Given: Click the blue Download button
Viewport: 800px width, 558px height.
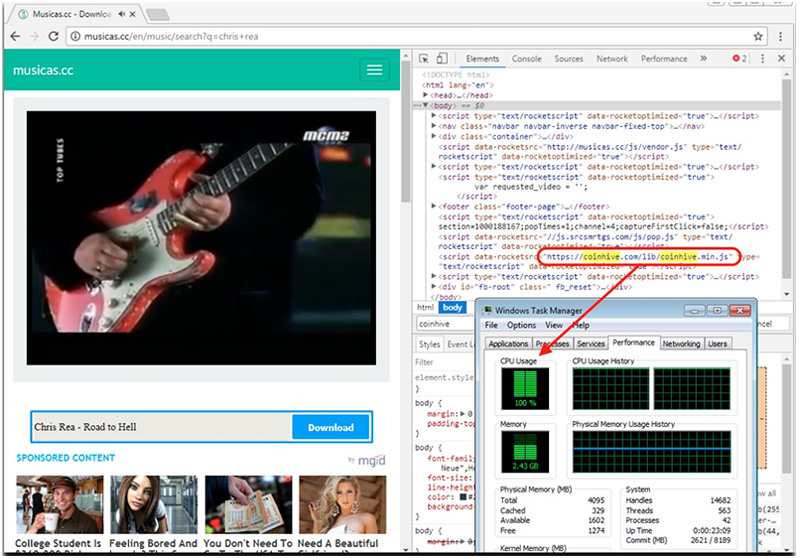Looking at the screenshot, I should [331, 427].
